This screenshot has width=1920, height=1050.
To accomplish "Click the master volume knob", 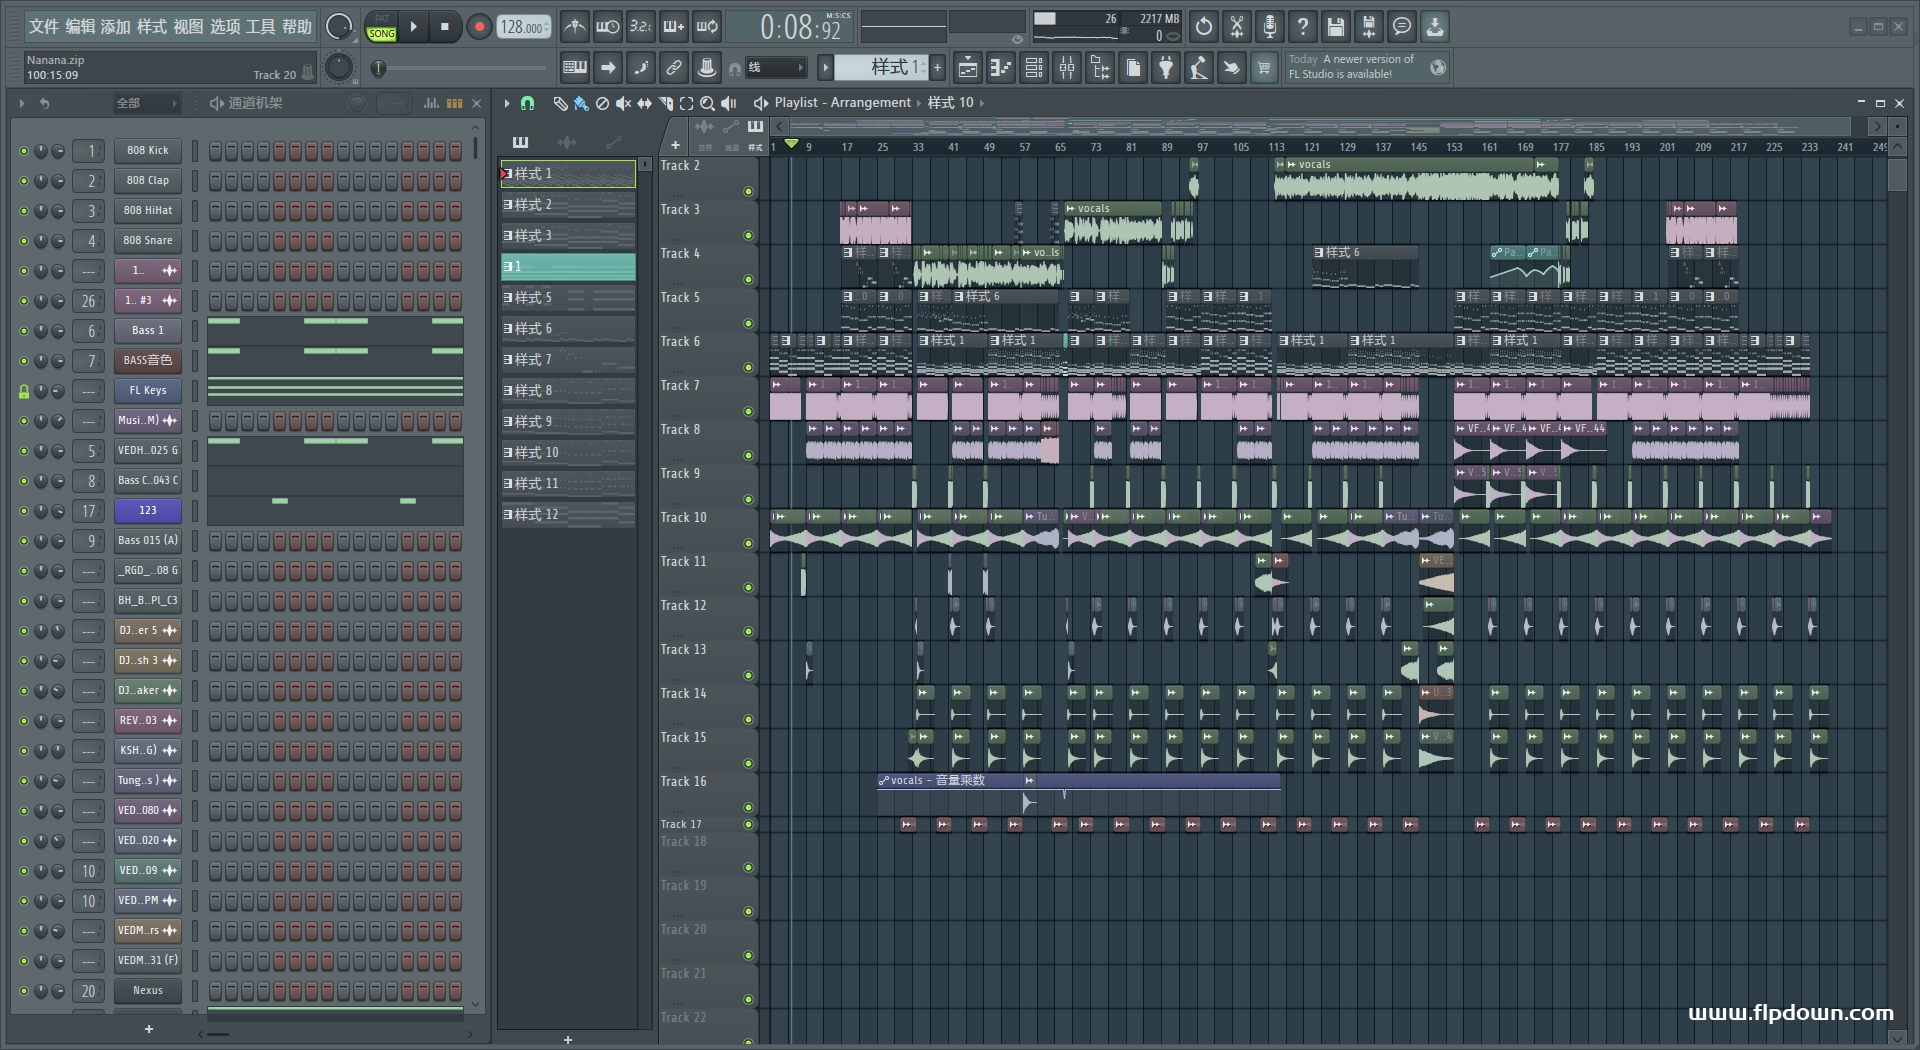I will 340,27.
